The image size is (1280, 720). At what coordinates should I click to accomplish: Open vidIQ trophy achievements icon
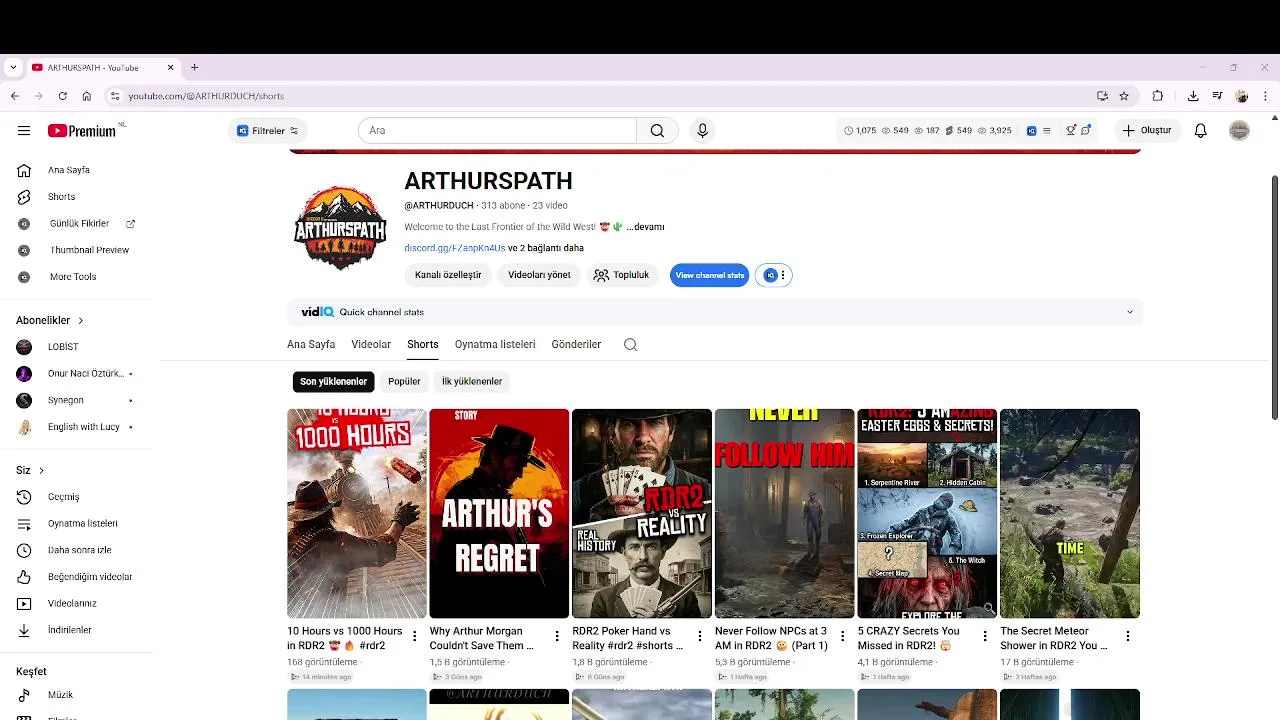[1071, 131]
